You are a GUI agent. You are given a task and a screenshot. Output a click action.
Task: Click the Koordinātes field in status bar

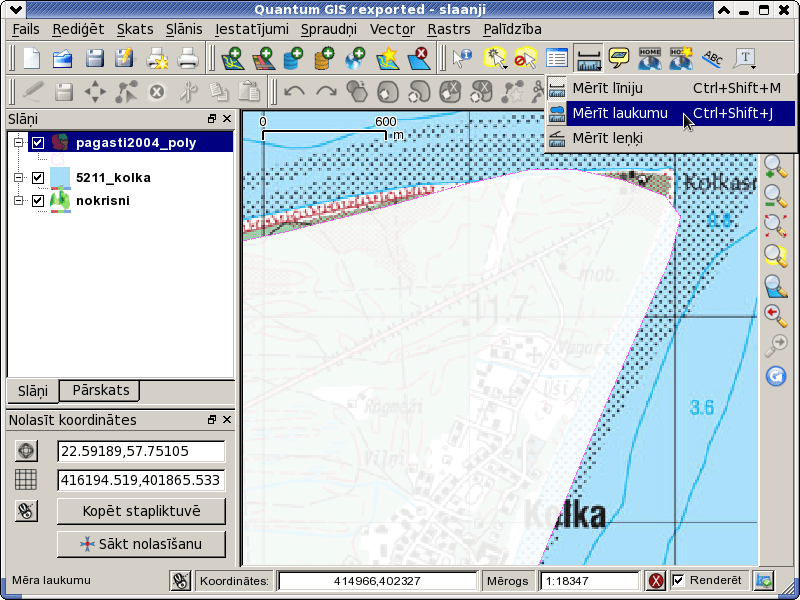(377, 581)
